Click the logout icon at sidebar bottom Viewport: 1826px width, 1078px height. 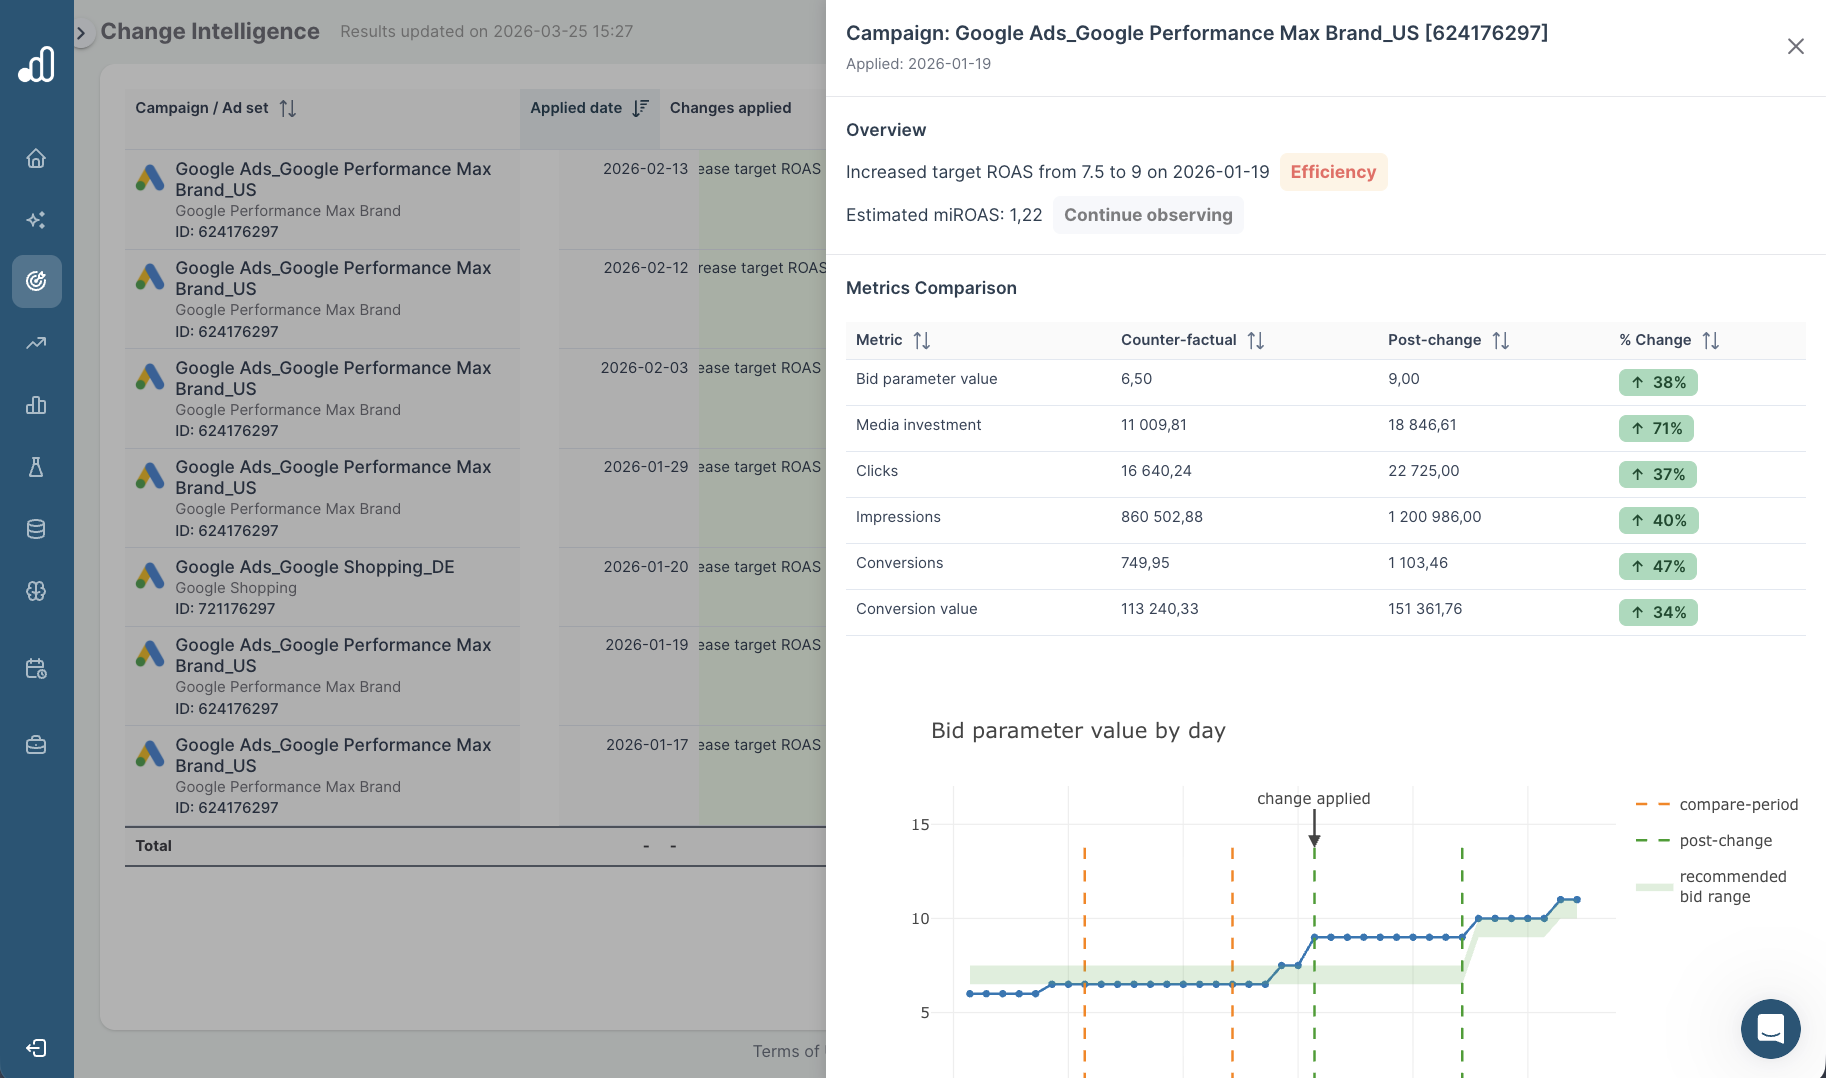pos(36,1047)
